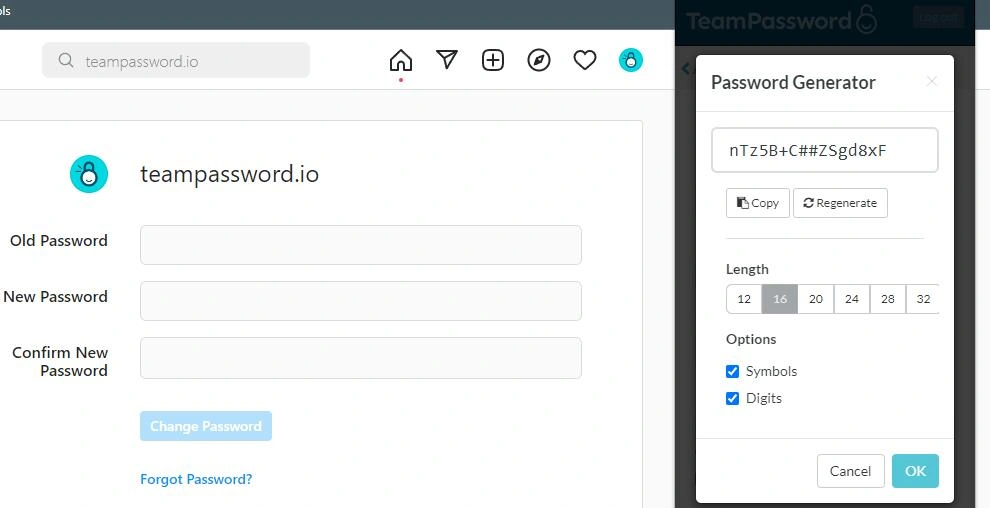Open direct messages paper plane icon
Screen dimensions: 990x508
click(x=447, y=60)
